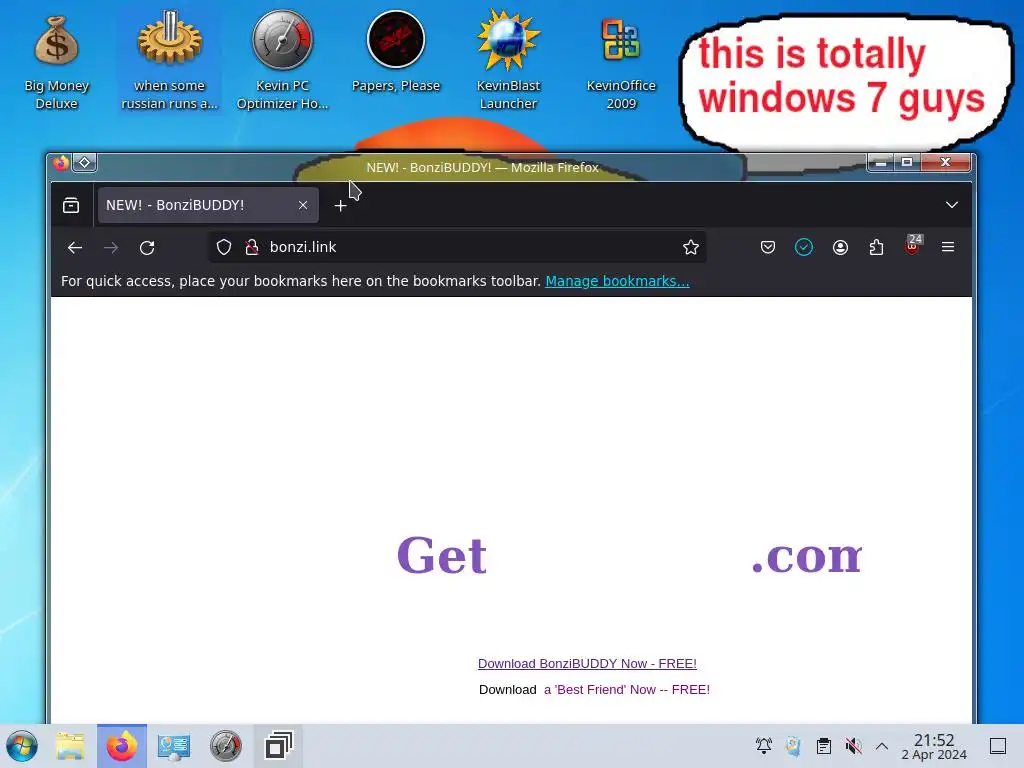Screen dimensions: 1024x768
Task: Click the bonzi.link address field
Action: point(457,248)
